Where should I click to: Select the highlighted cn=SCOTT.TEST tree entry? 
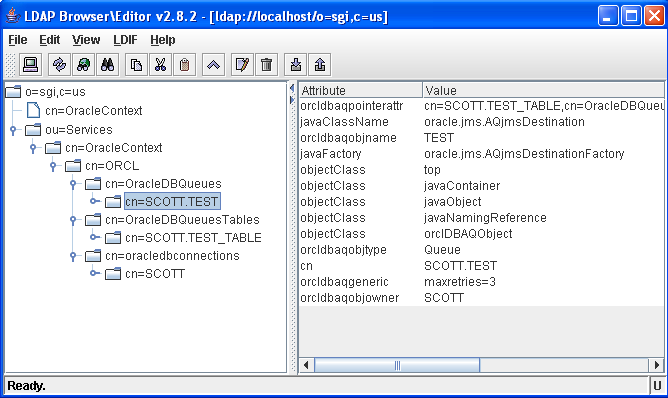click(172, 202)
